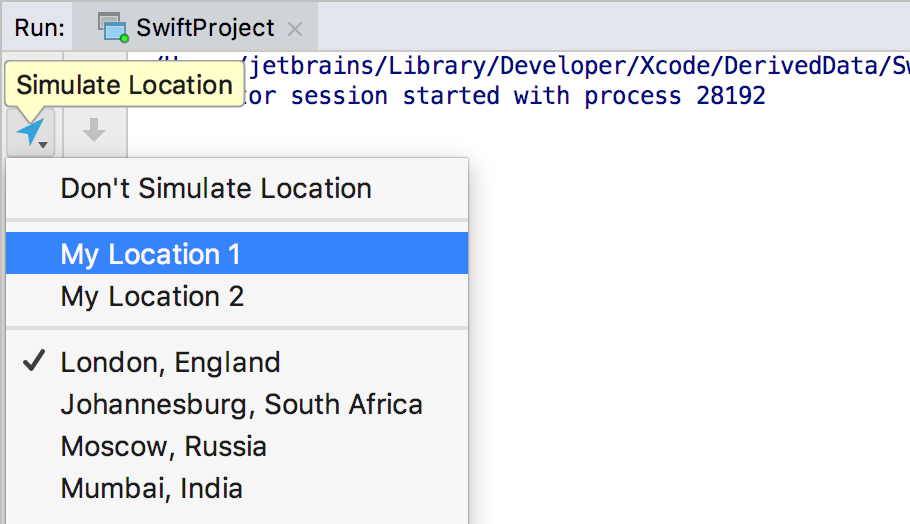
Task: Choose Don't Simulate Location
Action: [x=216, y=188]
